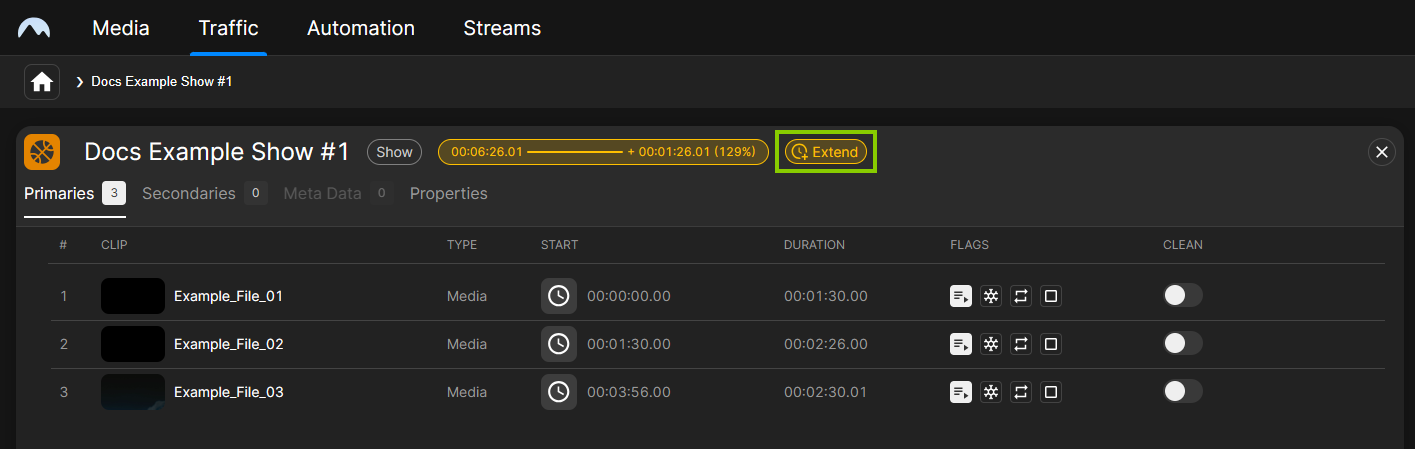Viewport: 1415px width, 449px height.
Task: Select the Example_File_01 clip thumbnail
Action: [133, 296]
